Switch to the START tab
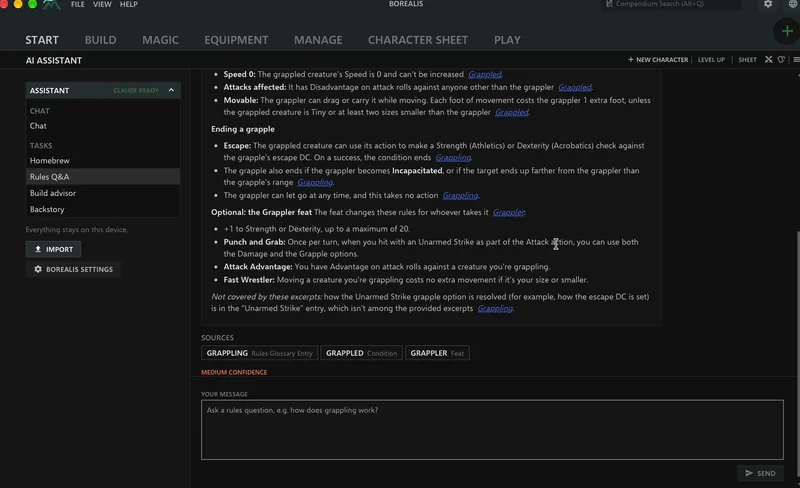This screenshot has height=488, width=800. tap(42, 40)
